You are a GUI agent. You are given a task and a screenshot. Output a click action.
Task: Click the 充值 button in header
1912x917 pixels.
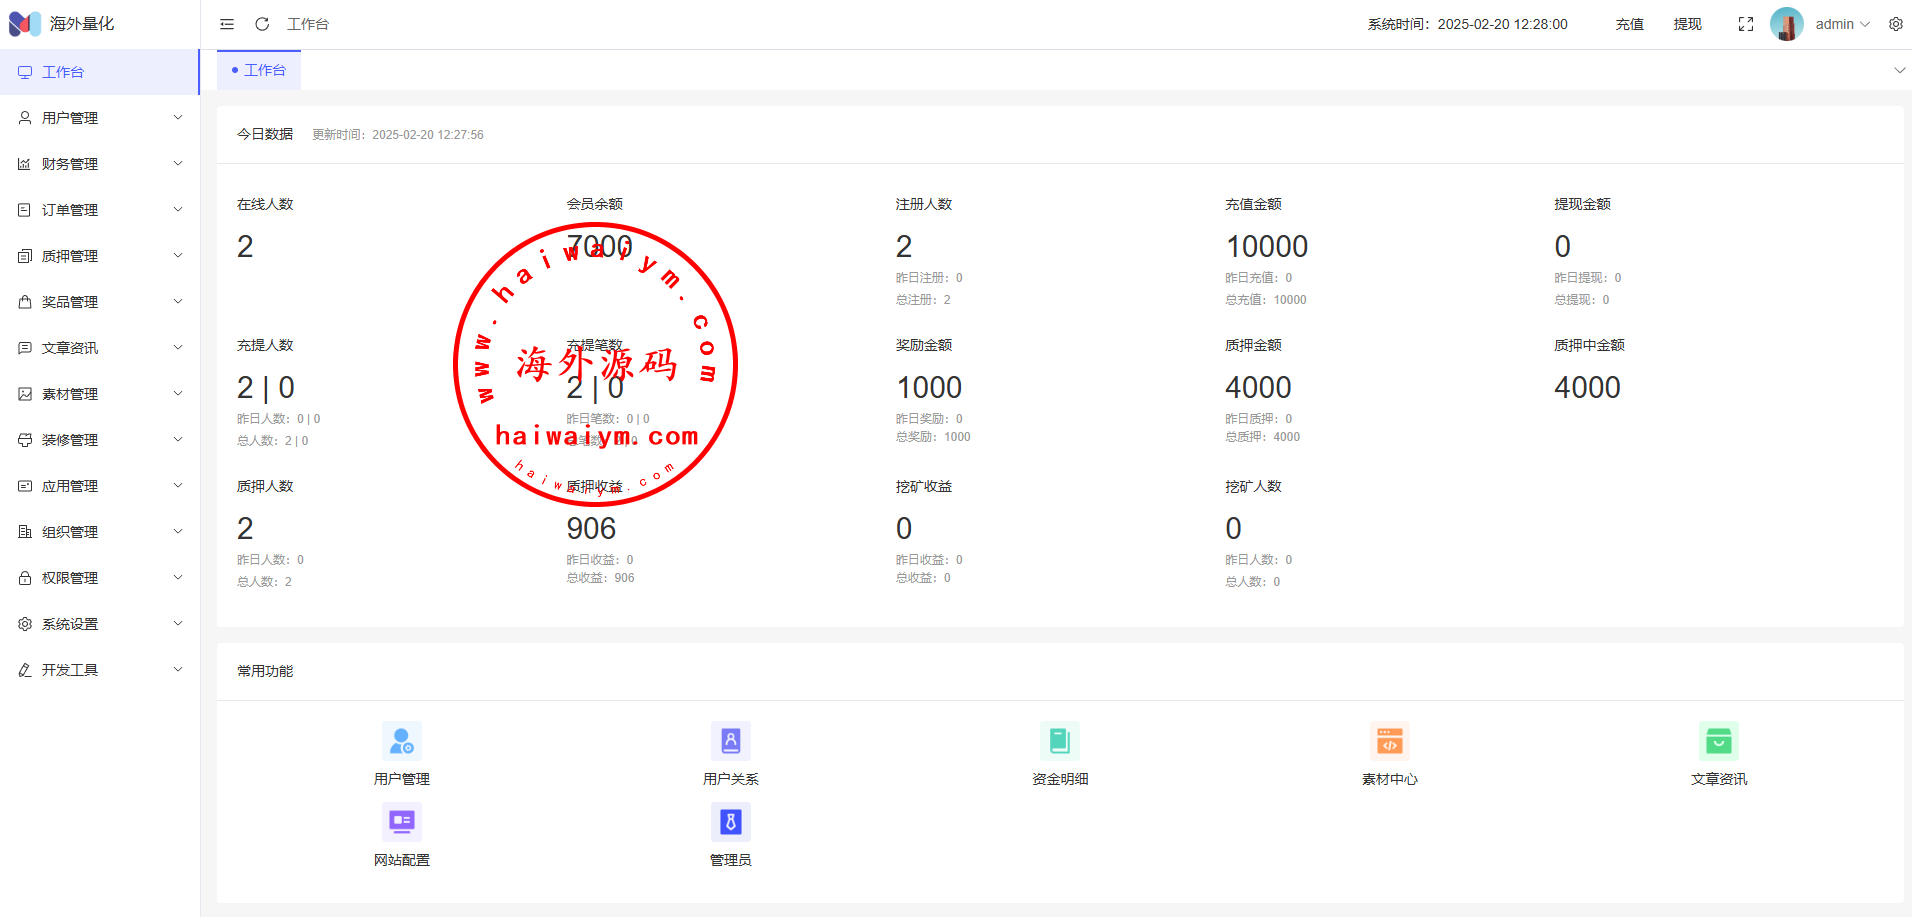point(1629,24)
